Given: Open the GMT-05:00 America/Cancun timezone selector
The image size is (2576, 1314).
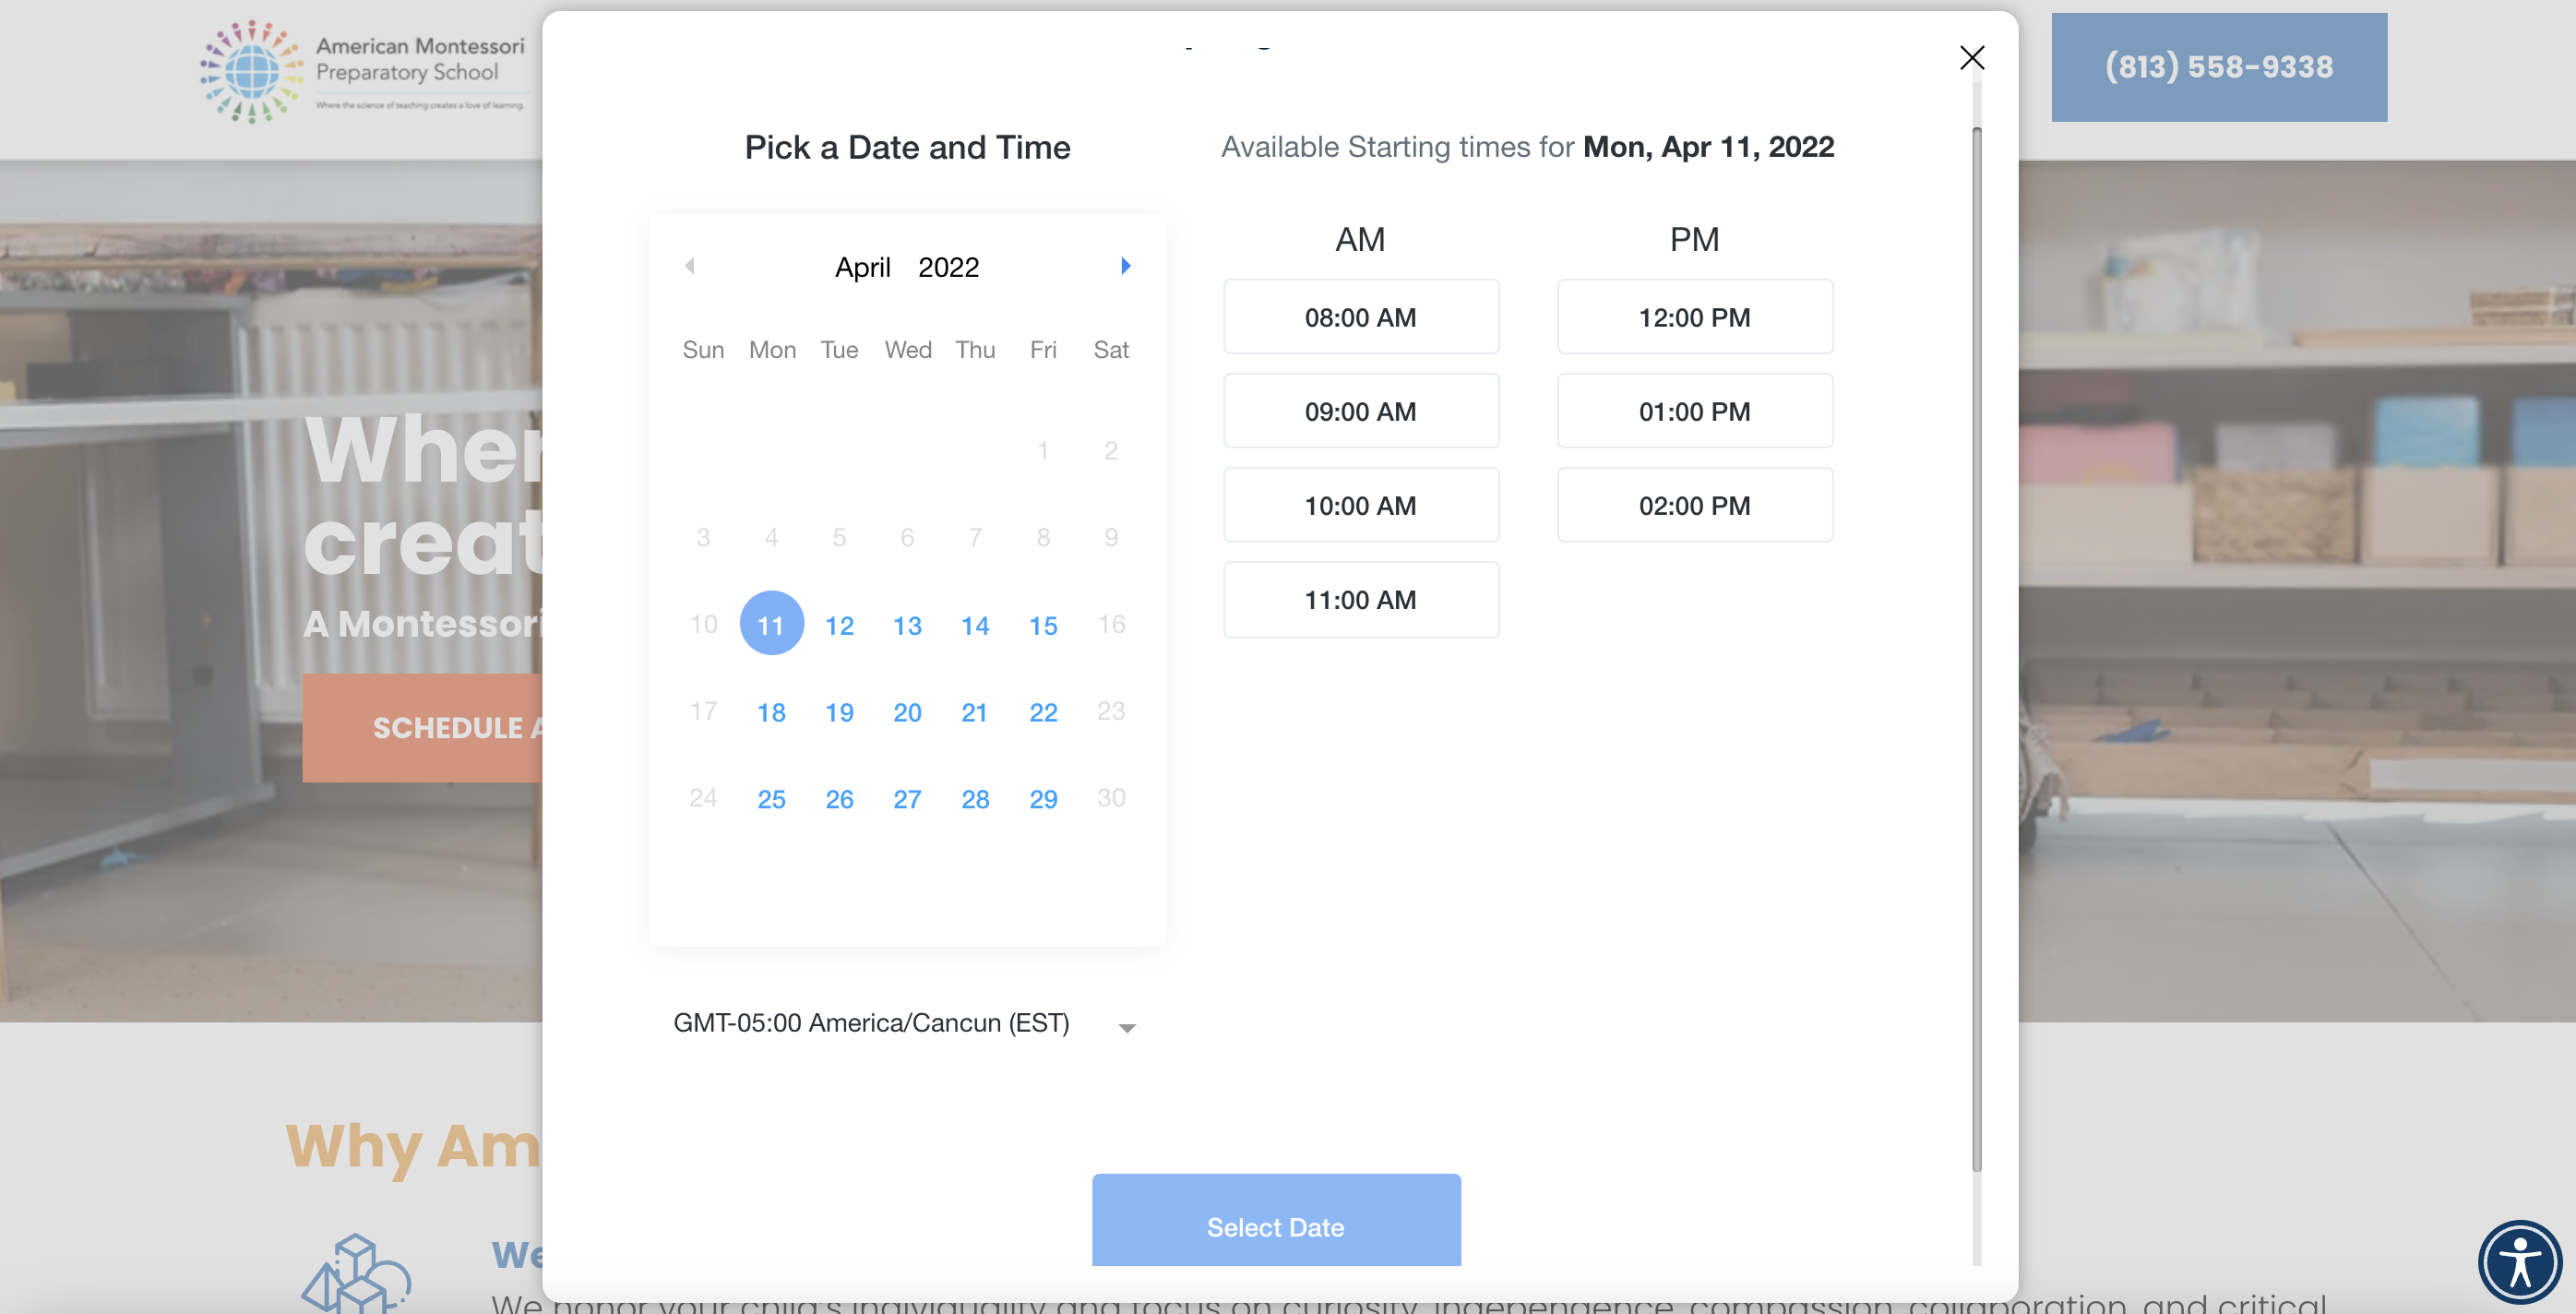Looking at the screenshot, I should (871, 1023).
